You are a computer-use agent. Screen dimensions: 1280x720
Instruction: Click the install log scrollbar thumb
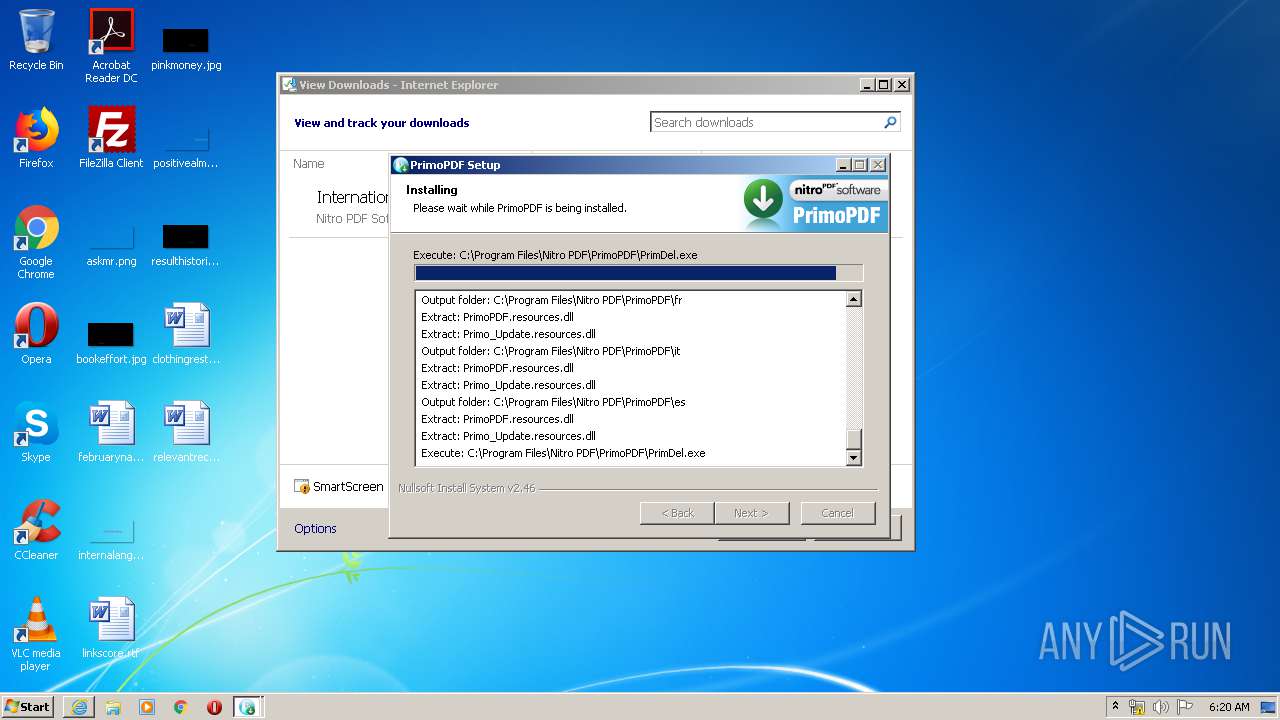tap(854, 440)
